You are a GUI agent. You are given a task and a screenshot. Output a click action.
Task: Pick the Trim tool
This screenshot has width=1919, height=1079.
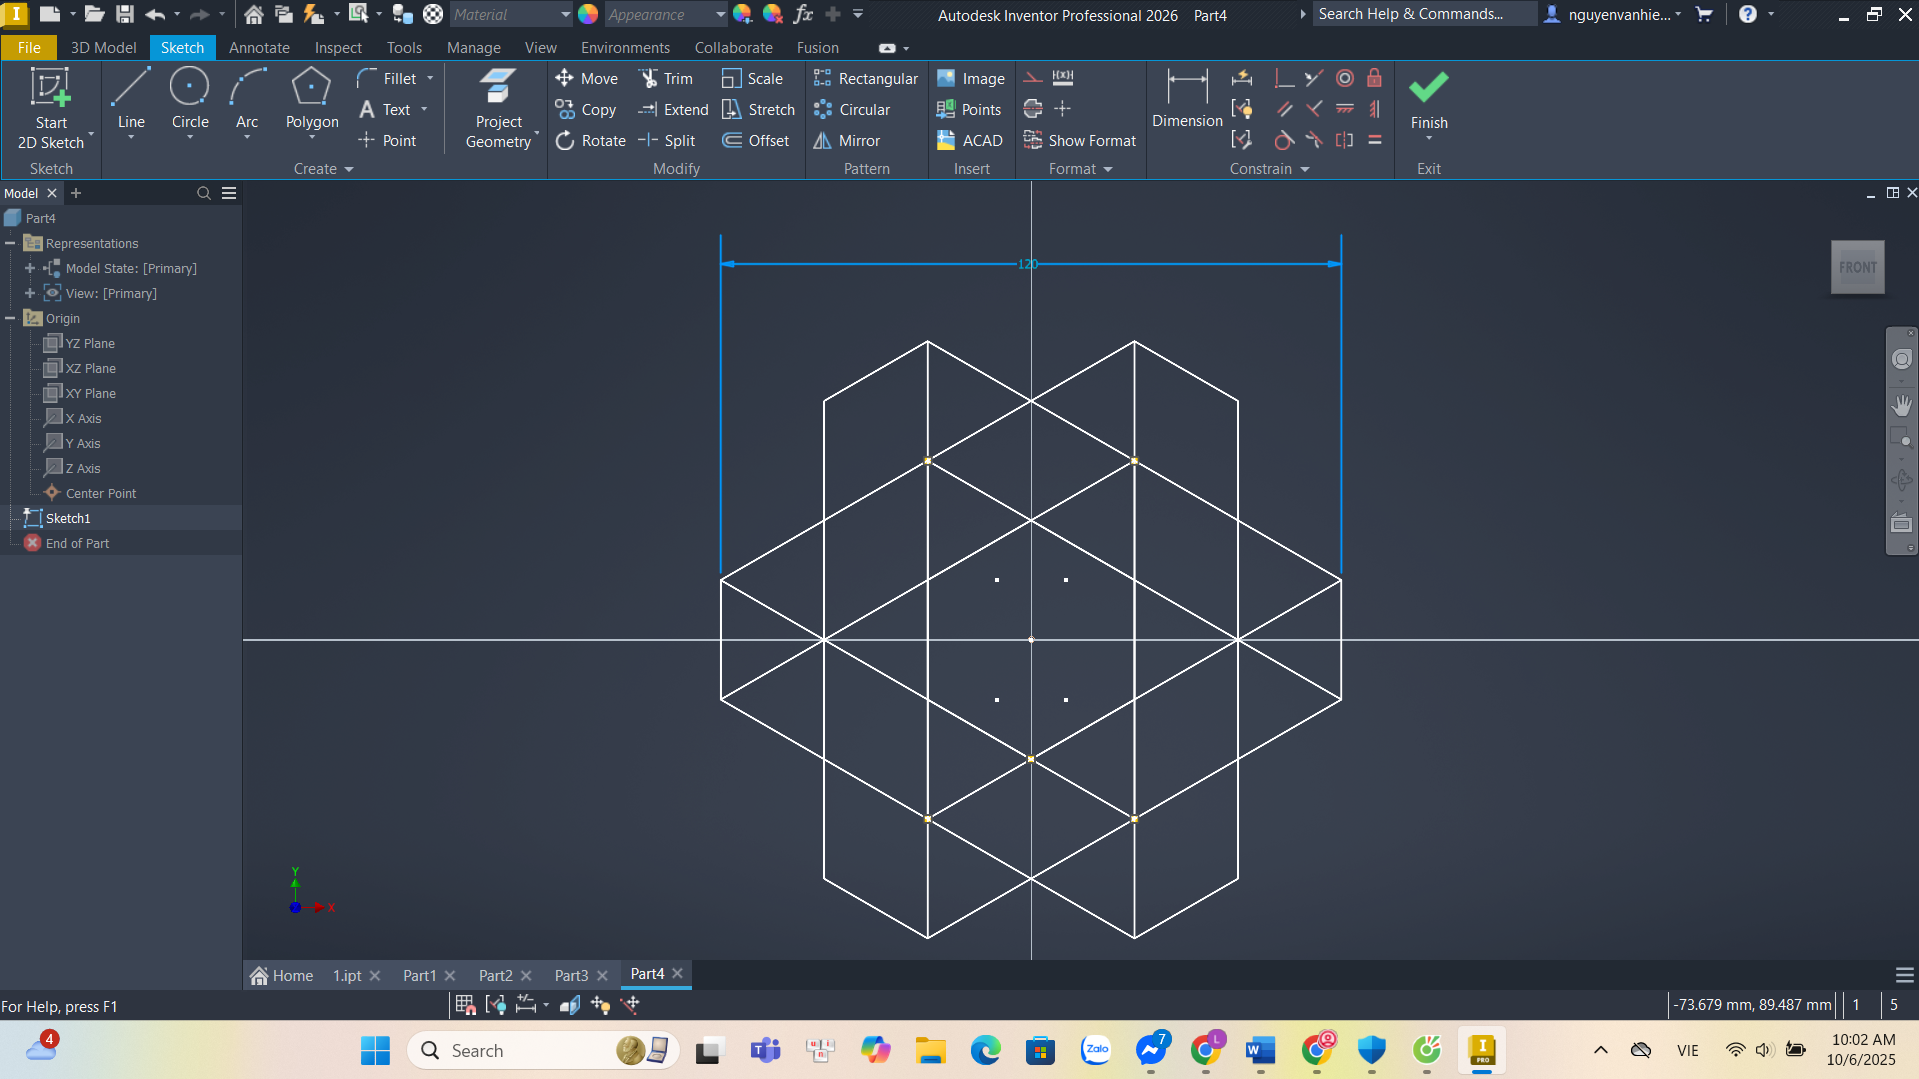666,79
